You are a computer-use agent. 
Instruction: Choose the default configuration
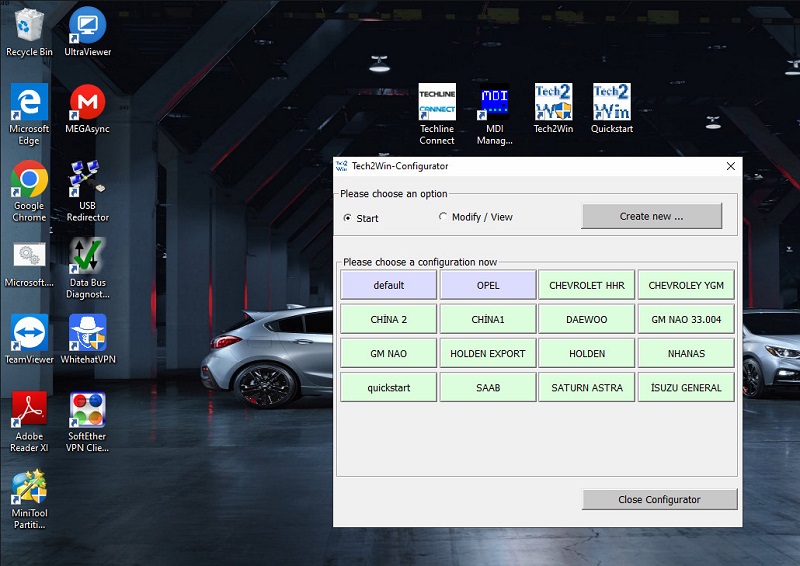tap(388, 285)
